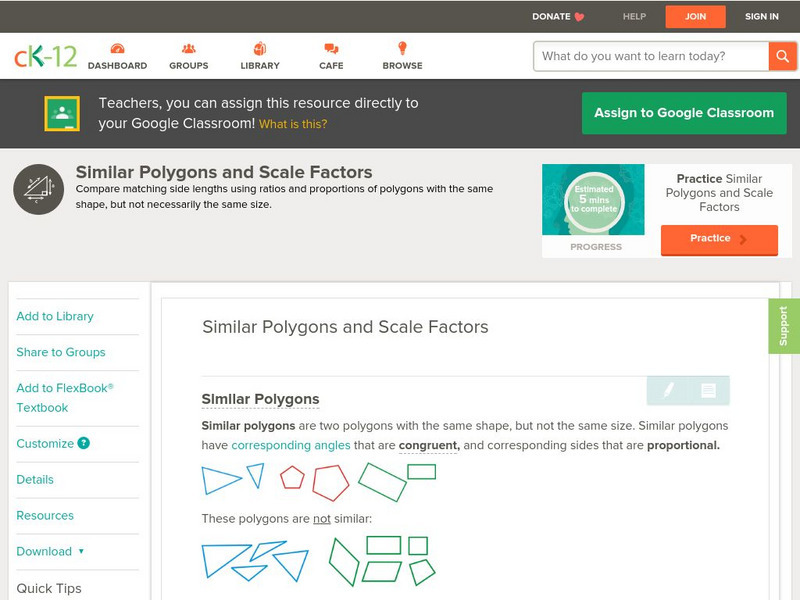The width and height of the screenshot is (800, 600).
Task: Open the Groups icon in navigation
Action: click(x=189, y=49)
